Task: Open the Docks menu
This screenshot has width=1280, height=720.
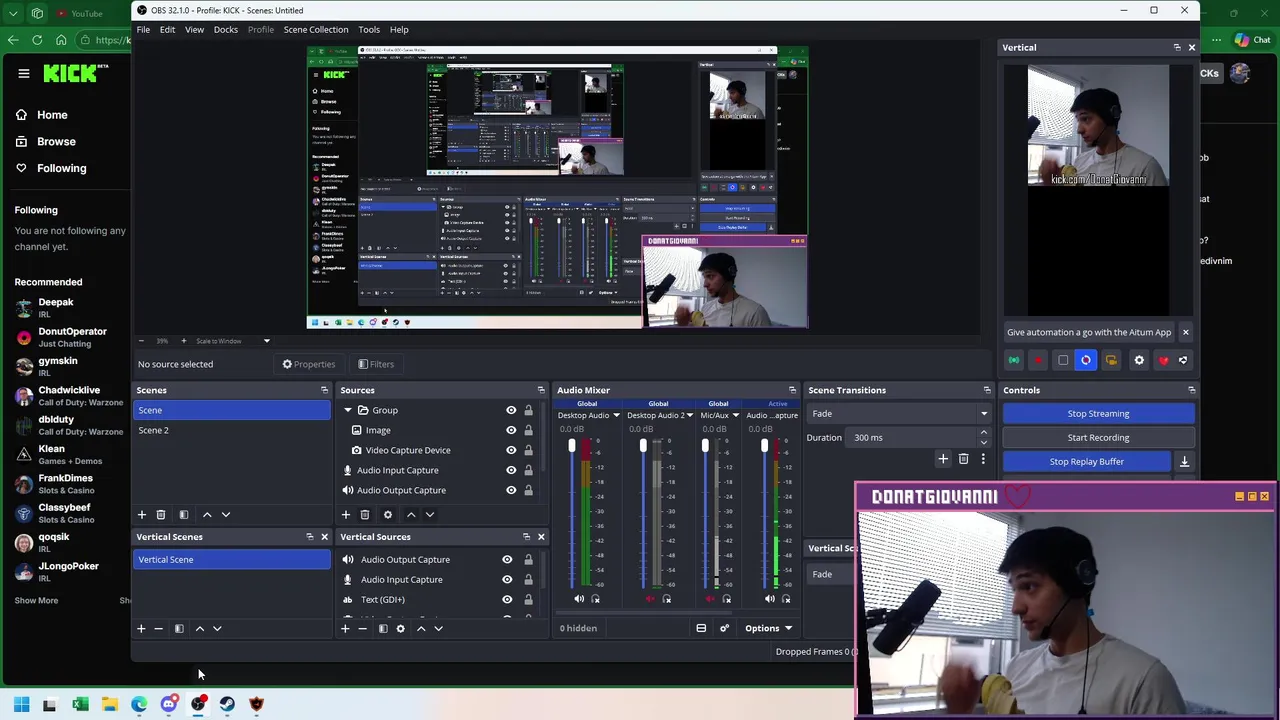Action: 226,29
